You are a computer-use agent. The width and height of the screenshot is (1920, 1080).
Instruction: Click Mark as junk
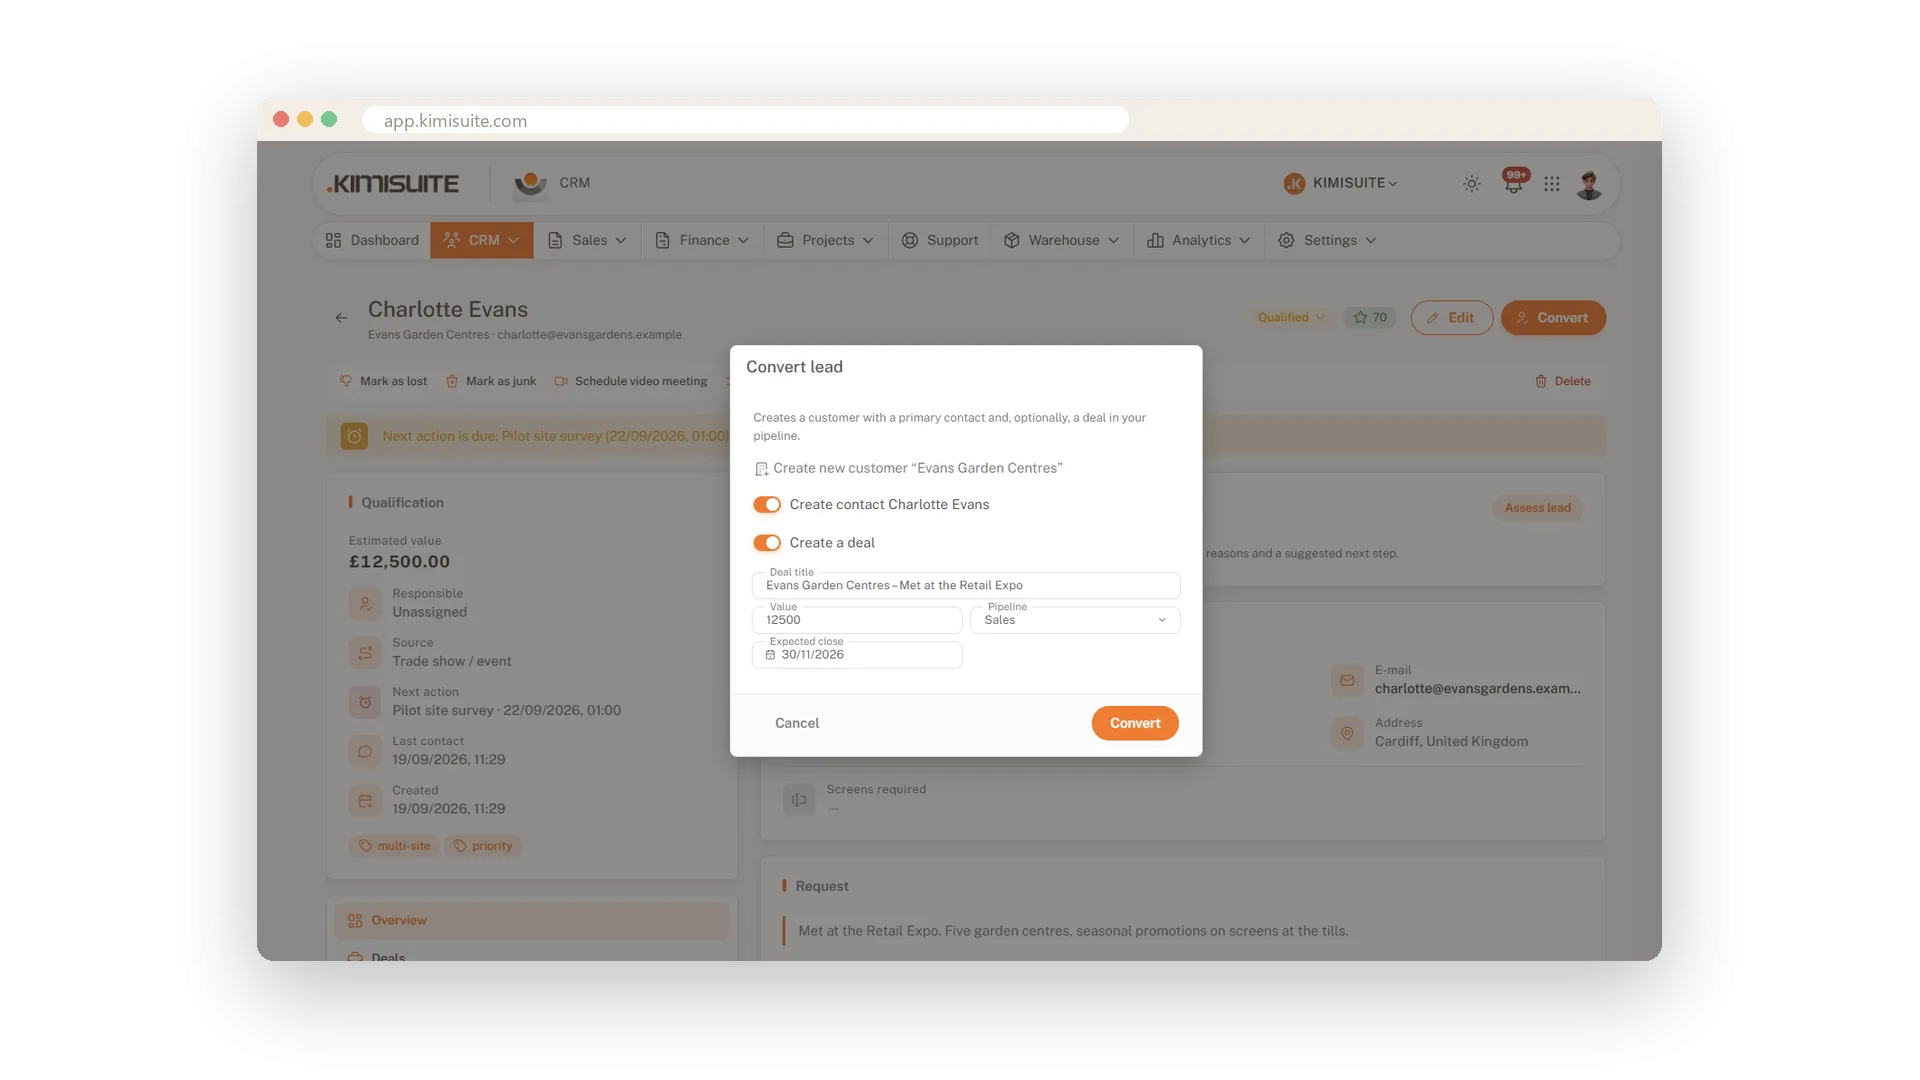coord(491,381)
